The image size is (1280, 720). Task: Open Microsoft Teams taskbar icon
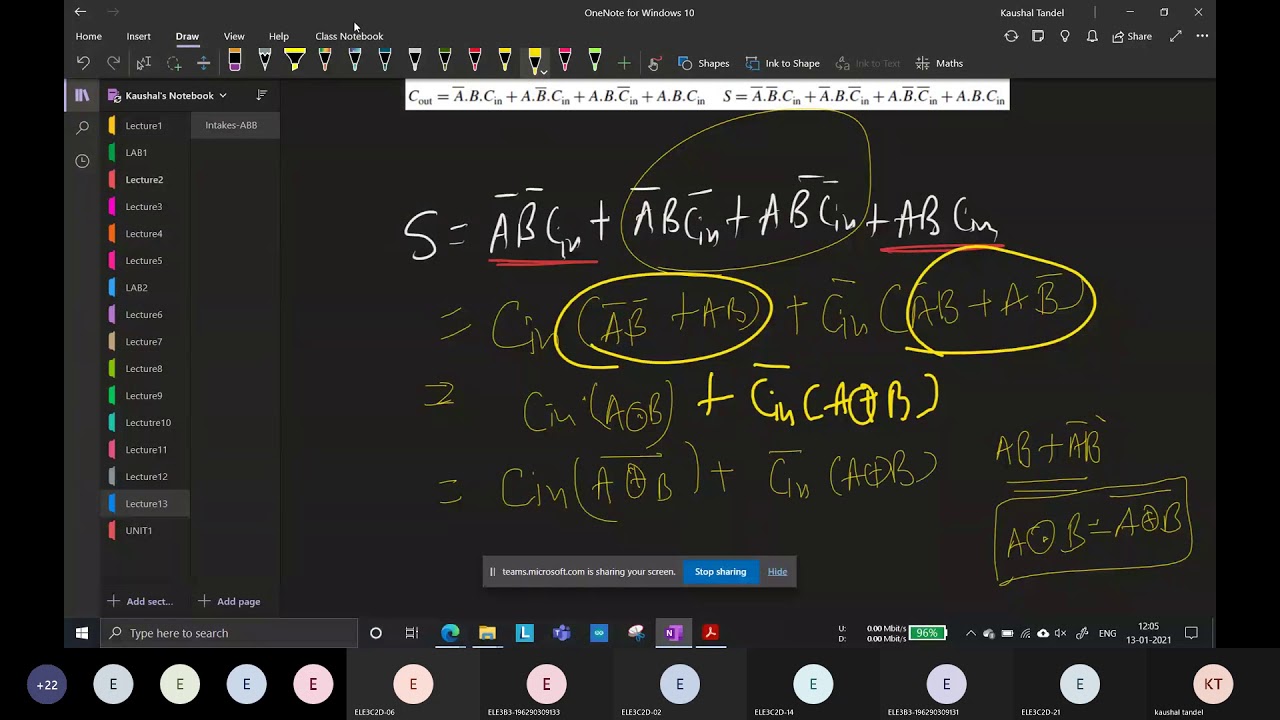562,633
